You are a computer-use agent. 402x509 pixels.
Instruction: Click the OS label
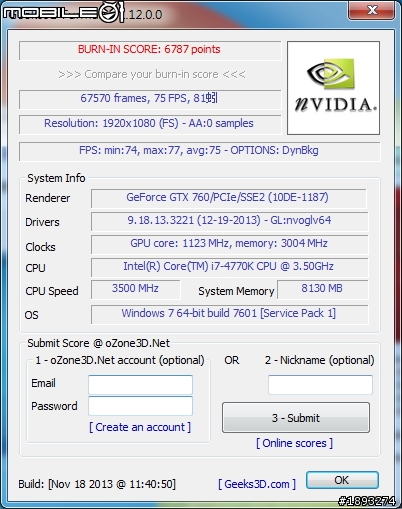(32, 315)
